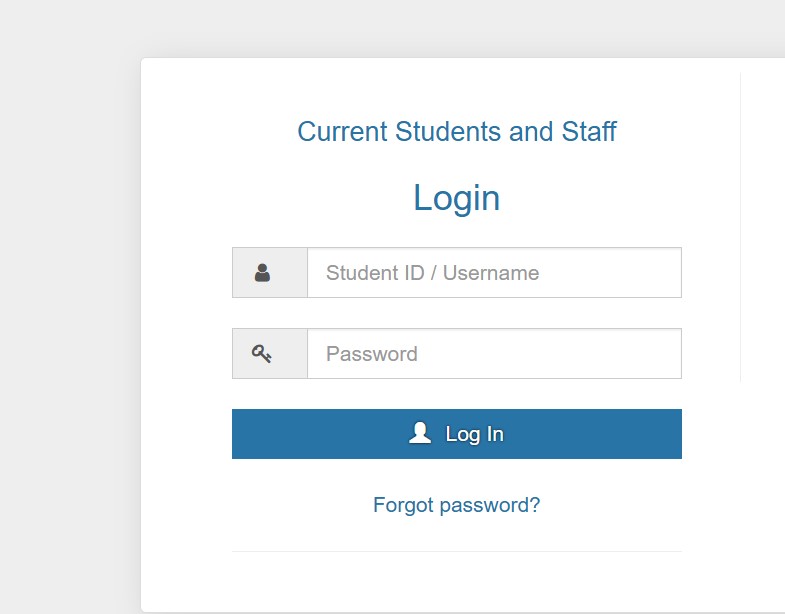This screenshot has height=614, width=785.
Task: Click the Current Students and Staff heading
Action: coord(457,132)
